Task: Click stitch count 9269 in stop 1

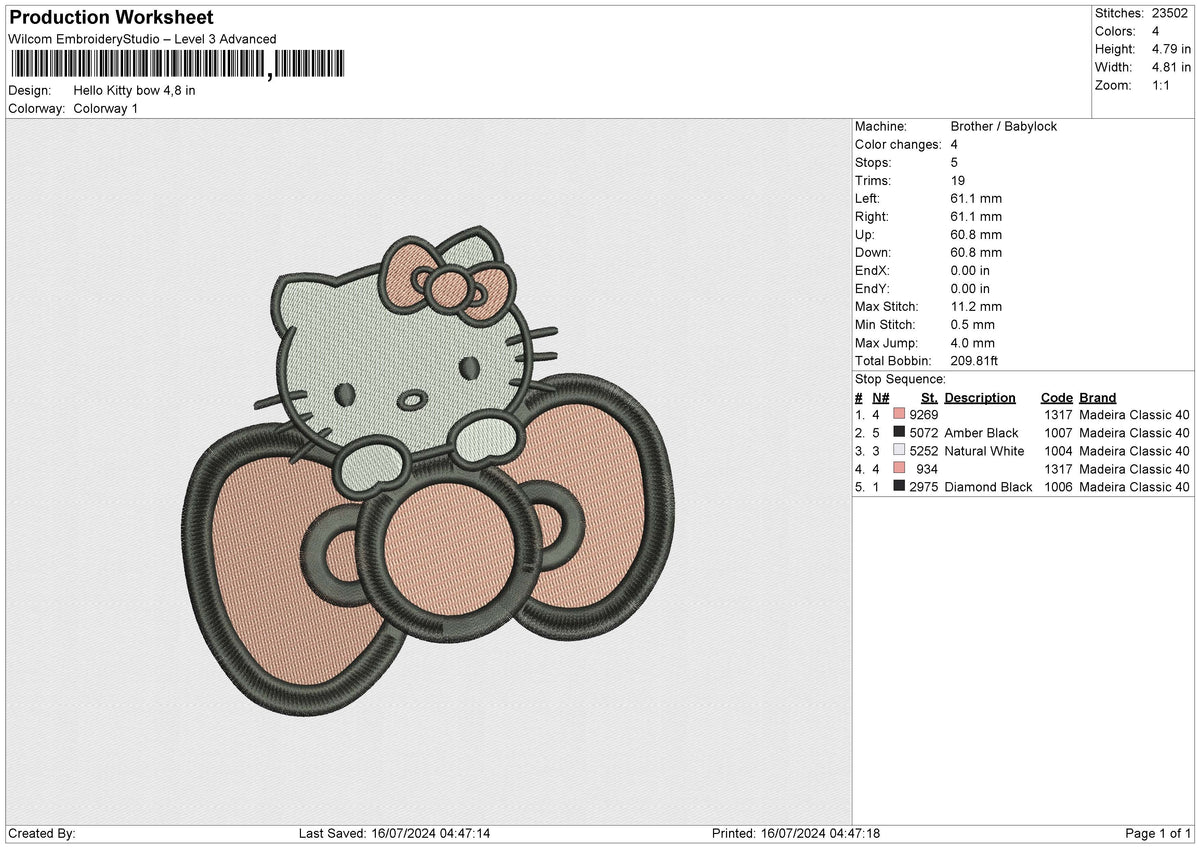Action: [924, 414]
